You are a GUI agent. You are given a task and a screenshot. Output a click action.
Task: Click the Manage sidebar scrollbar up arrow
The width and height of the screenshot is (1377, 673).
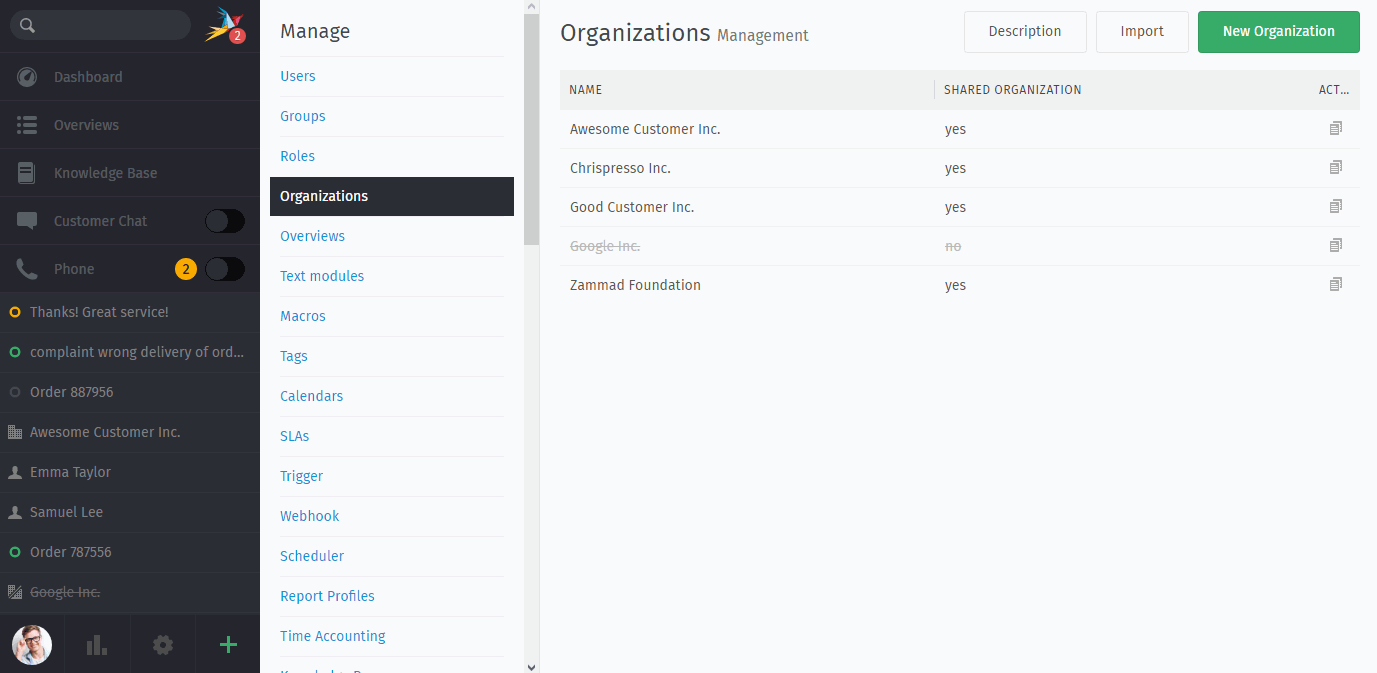point(531,7)
